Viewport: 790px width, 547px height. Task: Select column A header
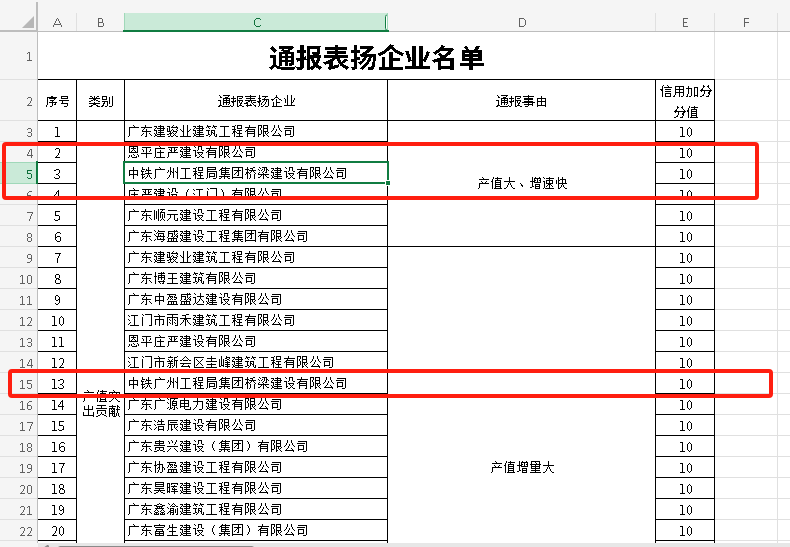coord(57,22)
